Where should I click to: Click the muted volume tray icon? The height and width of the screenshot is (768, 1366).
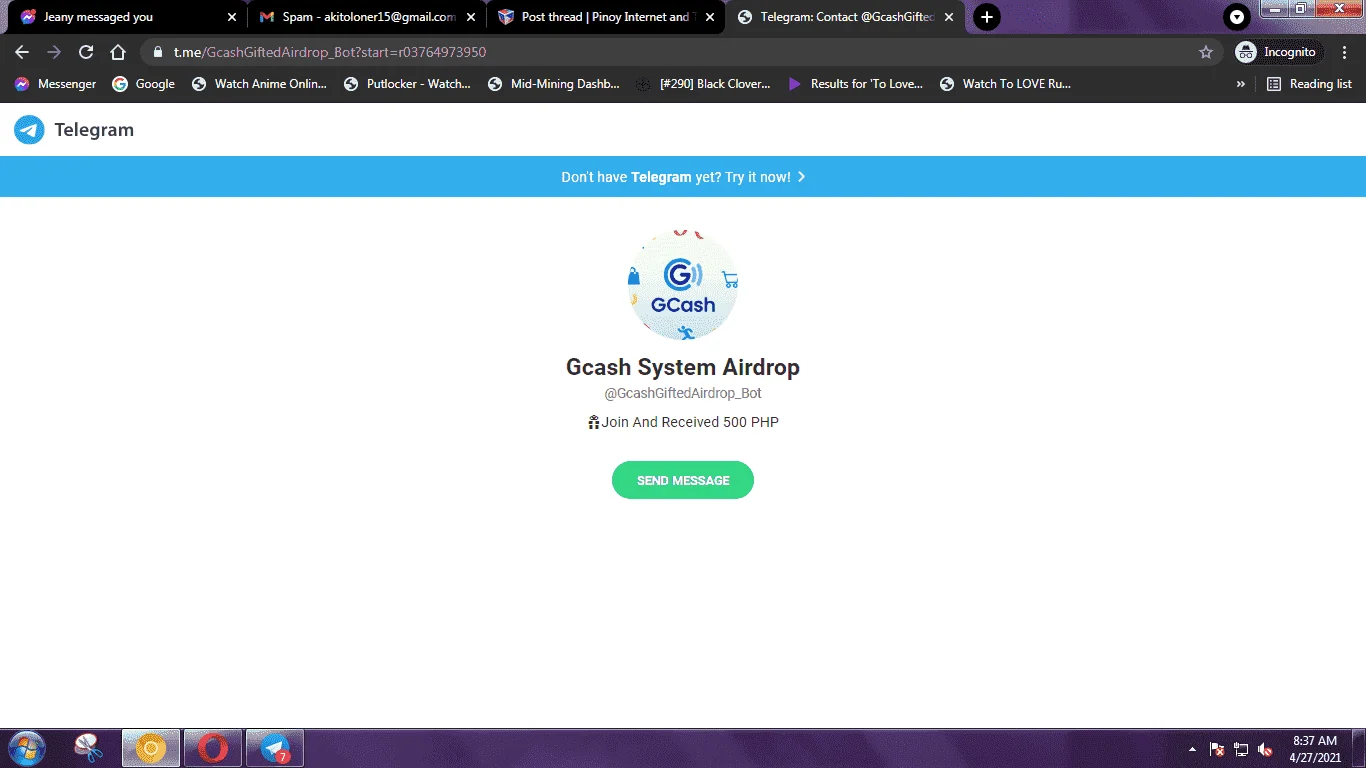point(1265,749)
